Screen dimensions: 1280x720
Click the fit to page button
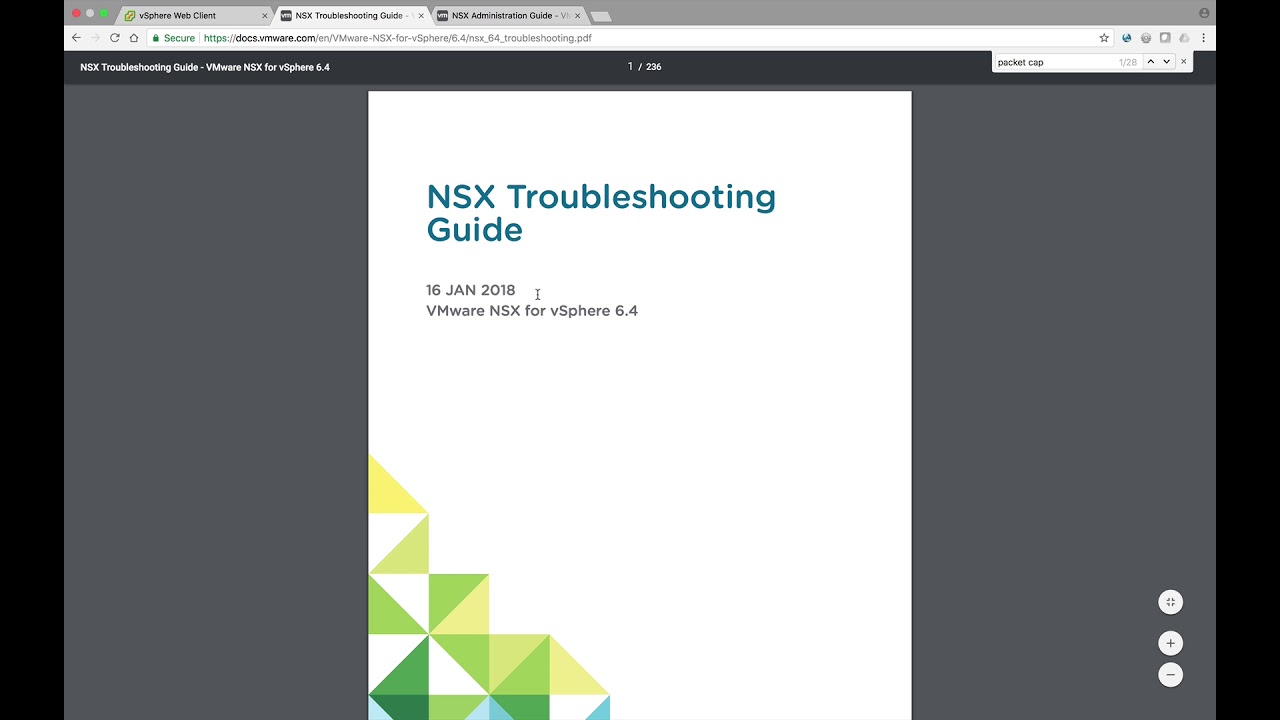pos(1170,602)
